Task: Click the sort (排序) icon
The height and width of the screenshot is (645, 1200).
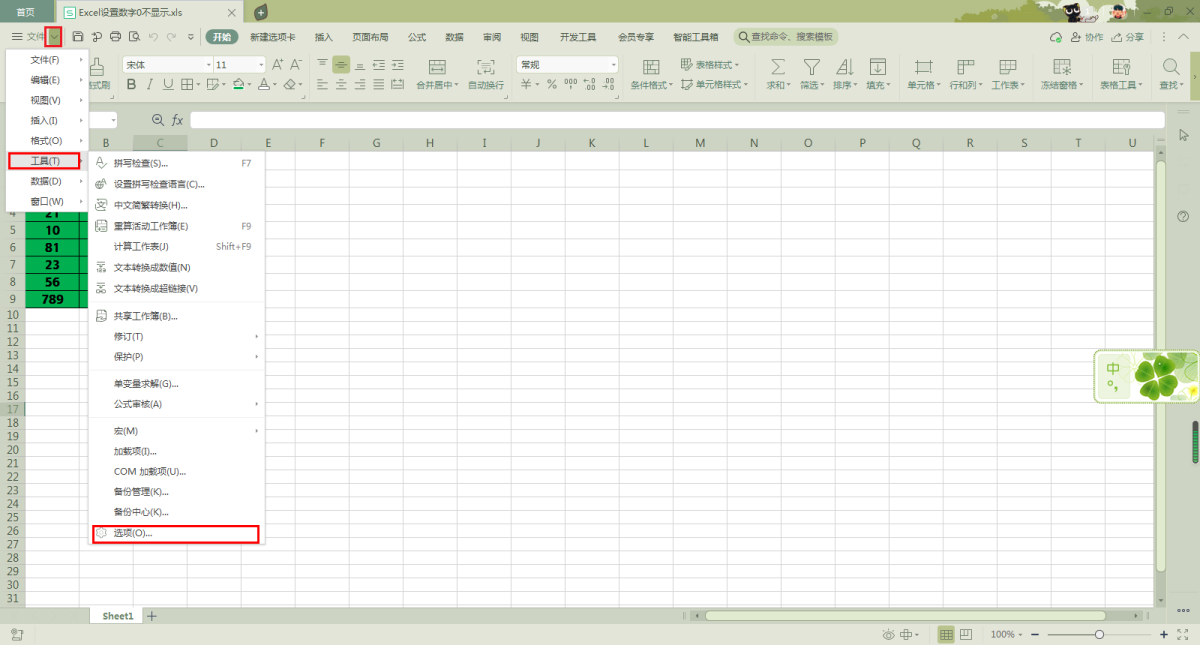Action: click(x=844, y=67)
